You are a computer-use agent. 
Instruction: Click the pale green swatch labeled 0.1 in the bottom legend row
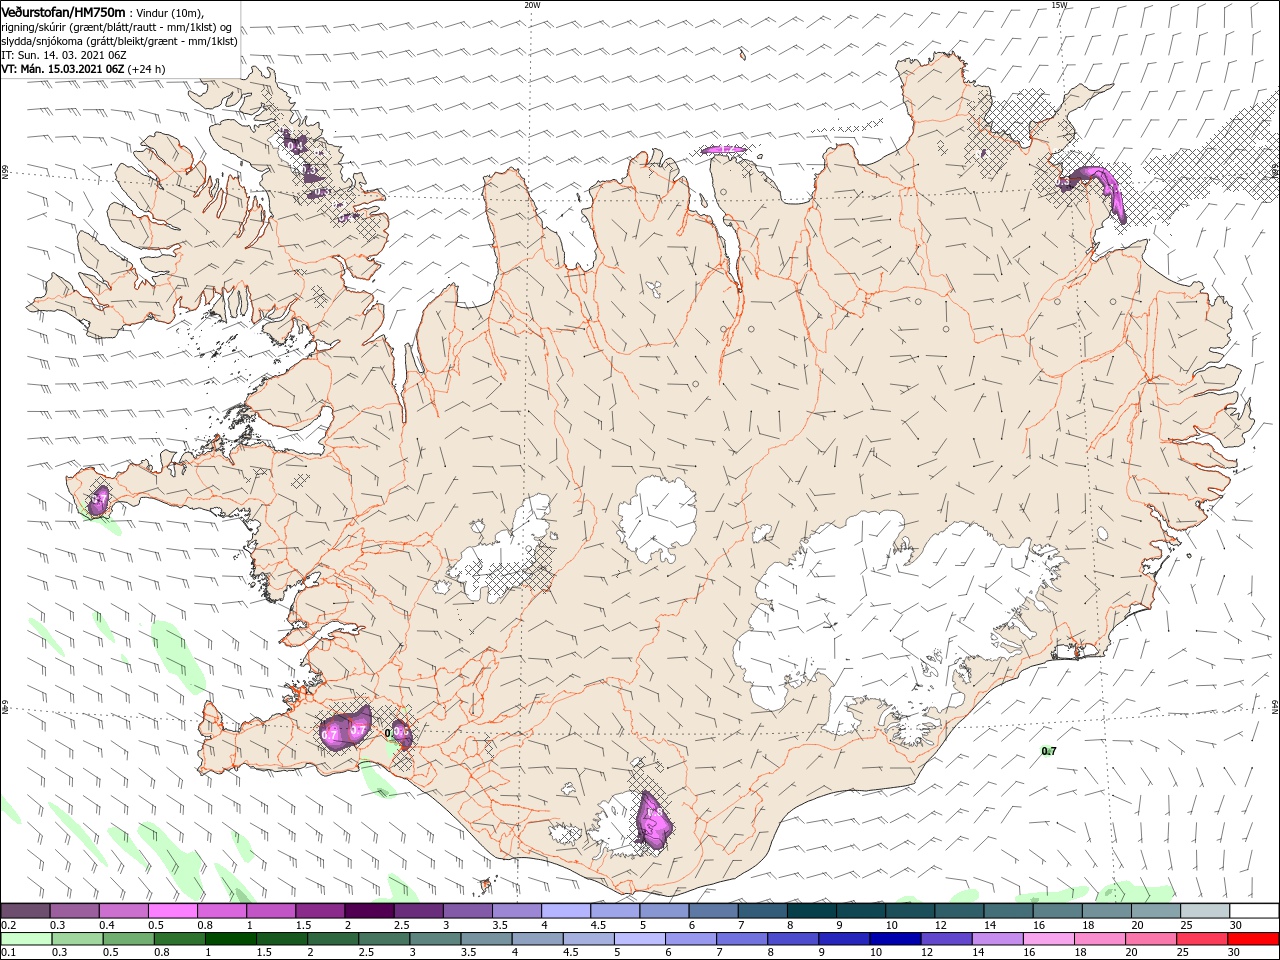[25, 939]
